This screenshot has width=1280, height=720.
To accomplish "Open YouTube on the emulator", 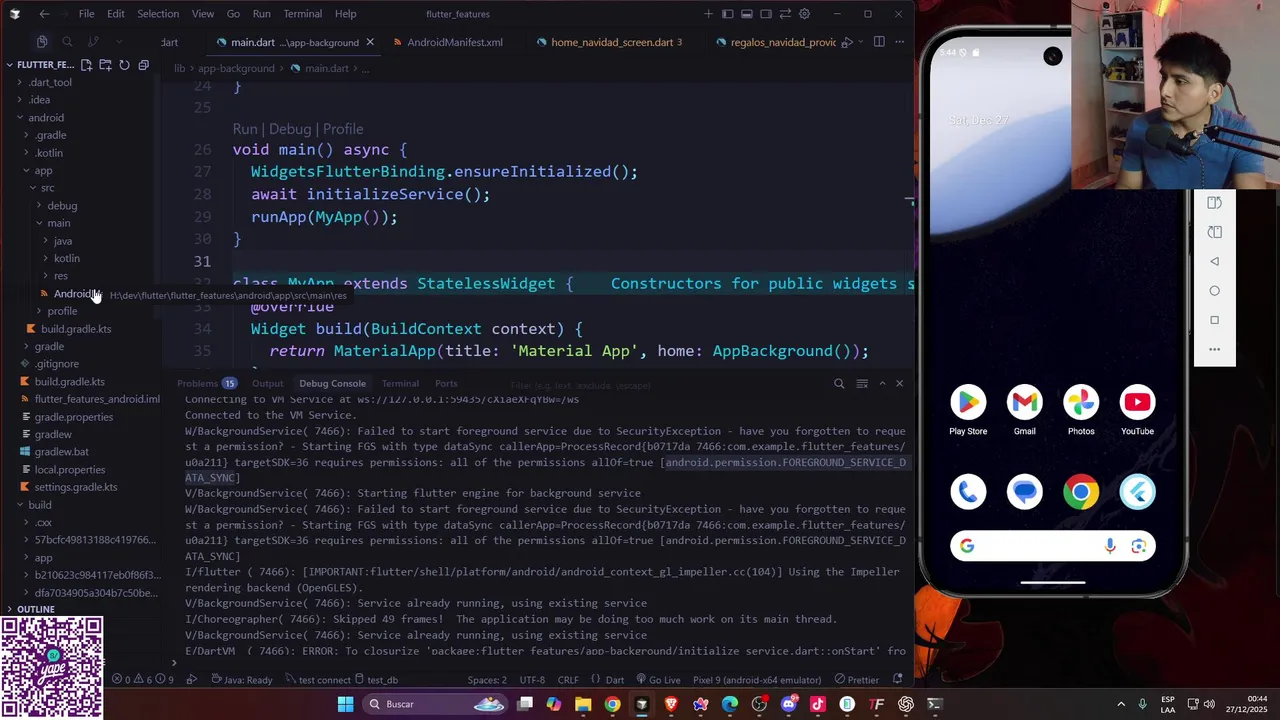I will [x=1137, y=402].
